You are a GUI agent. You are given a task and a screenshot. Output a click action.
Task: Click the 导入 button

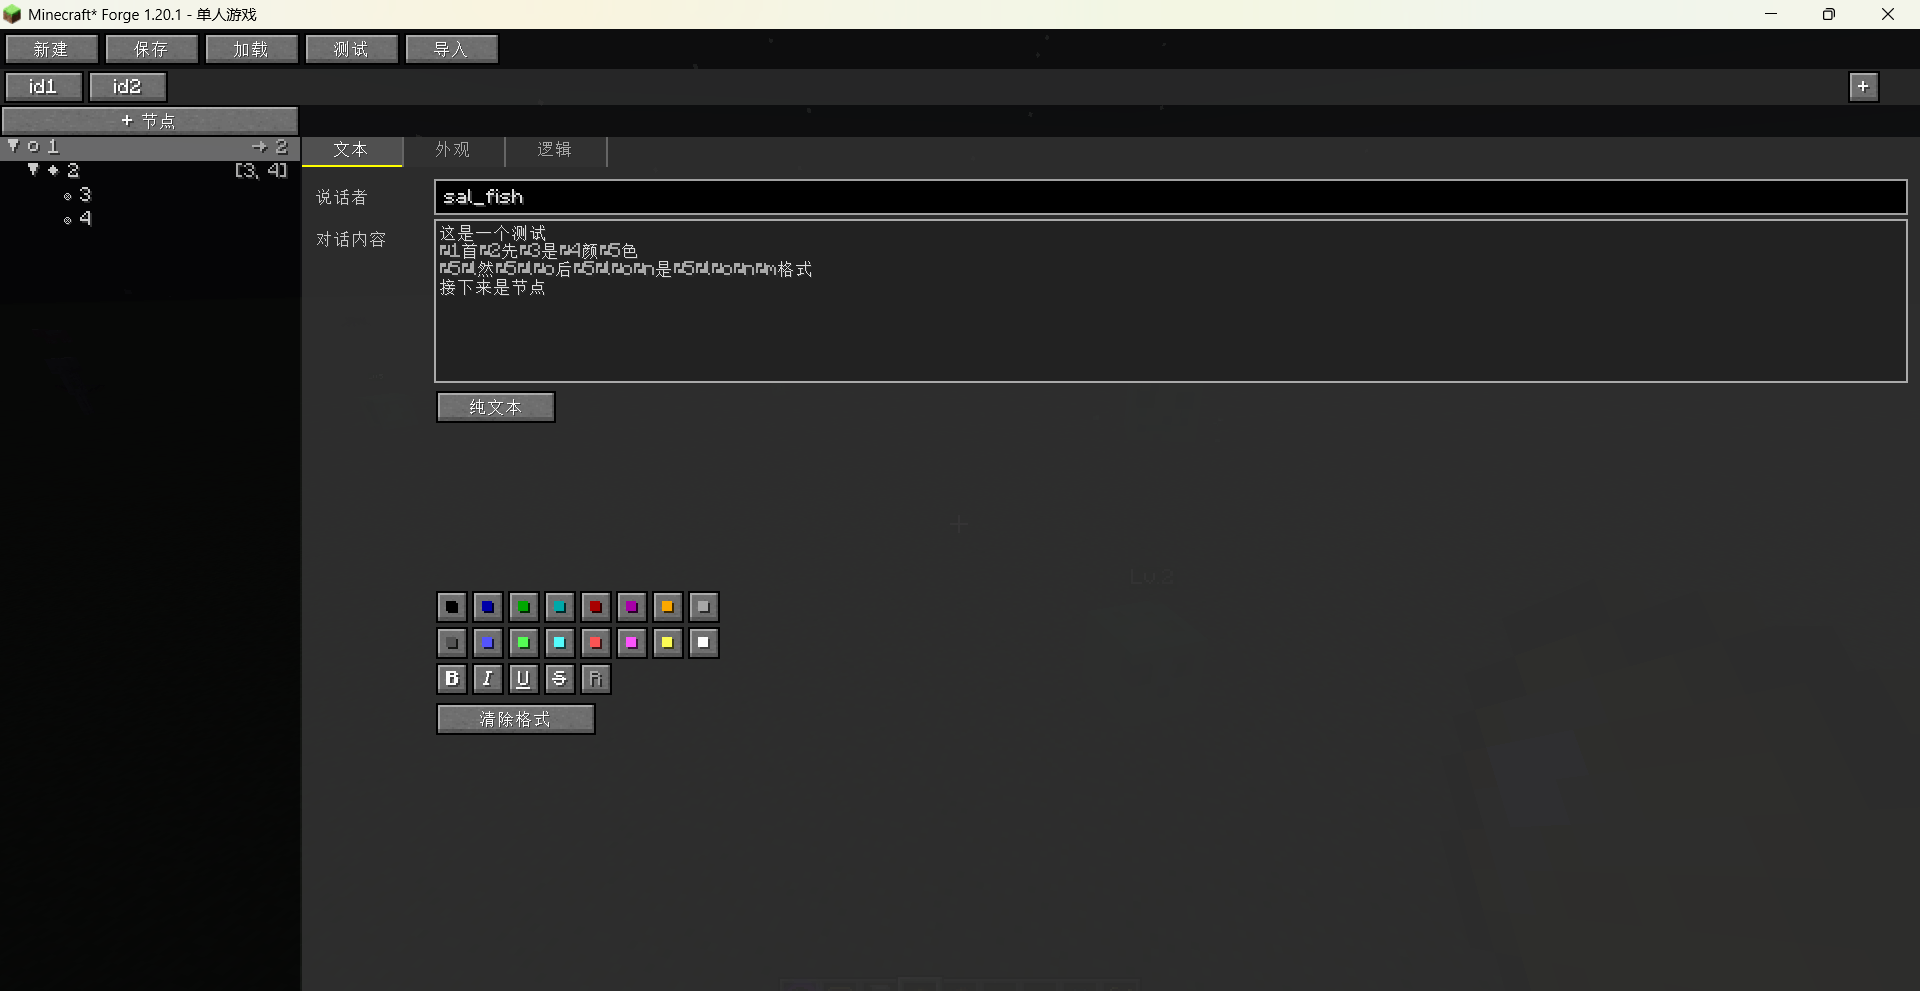(x=452, y=49)
